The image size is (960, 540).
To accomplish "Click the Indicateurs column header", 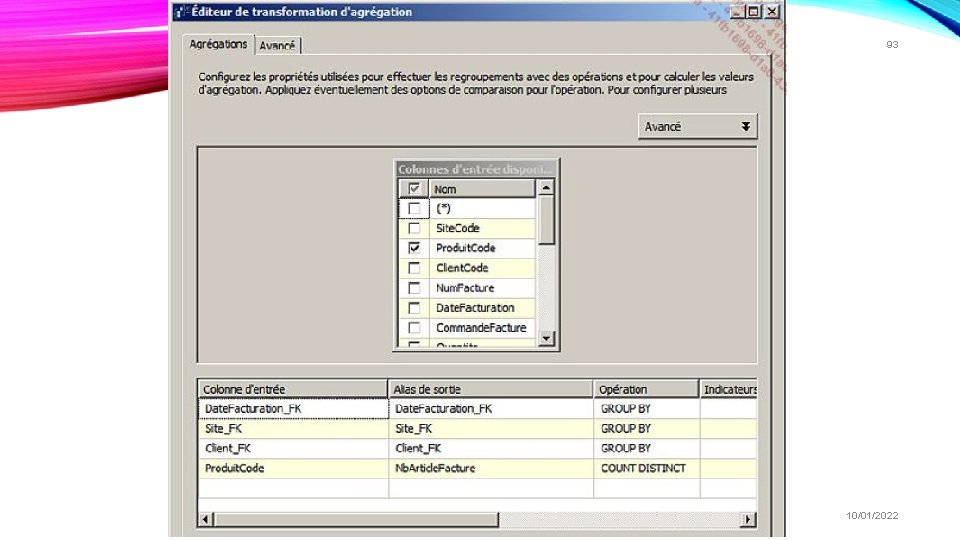I will point(729,389).
